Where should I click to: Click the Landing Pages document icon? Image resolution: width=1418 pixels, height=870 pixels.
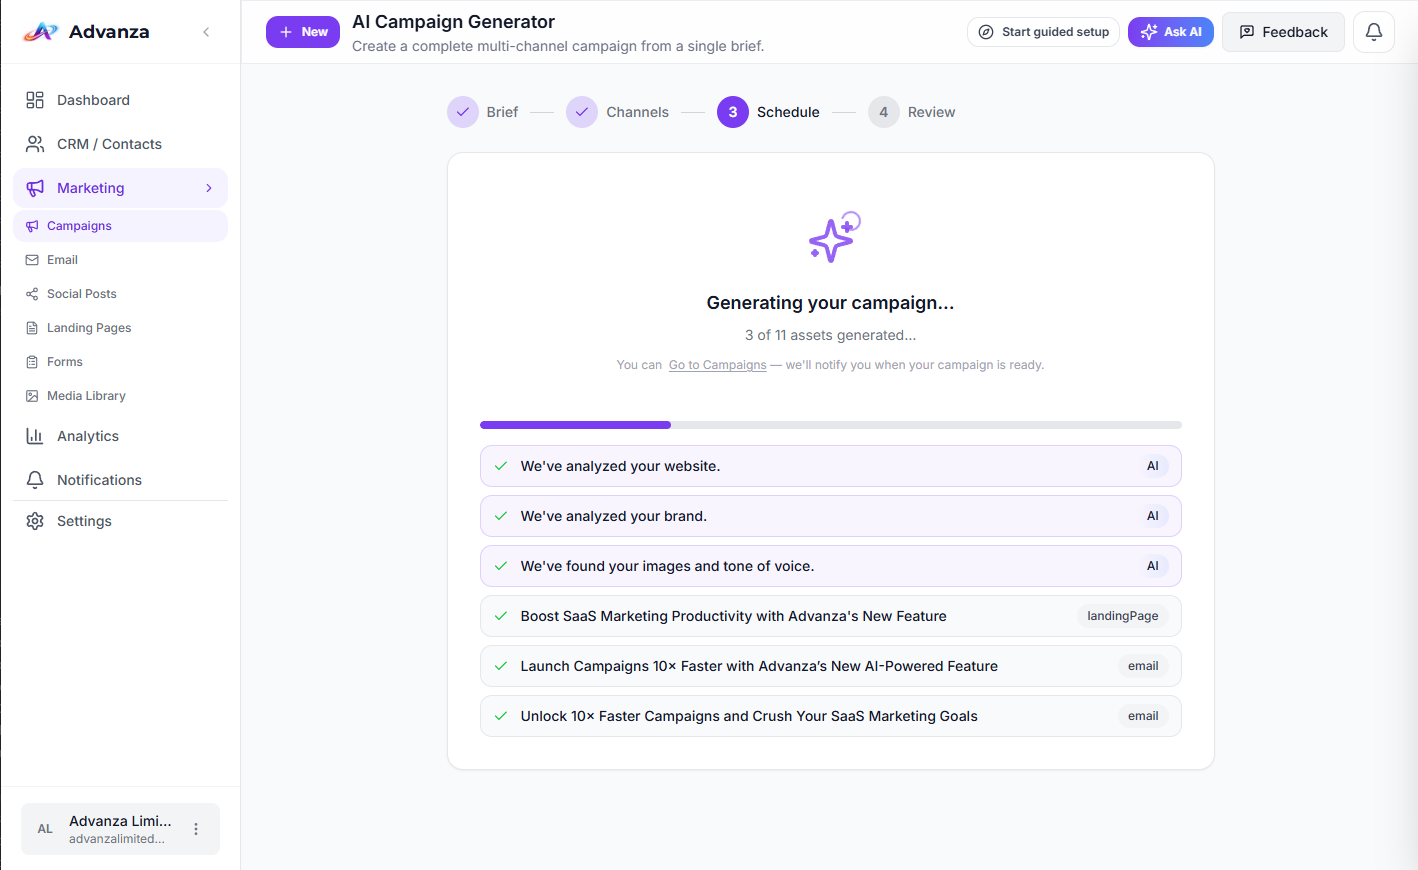click(x=32, y=328)
